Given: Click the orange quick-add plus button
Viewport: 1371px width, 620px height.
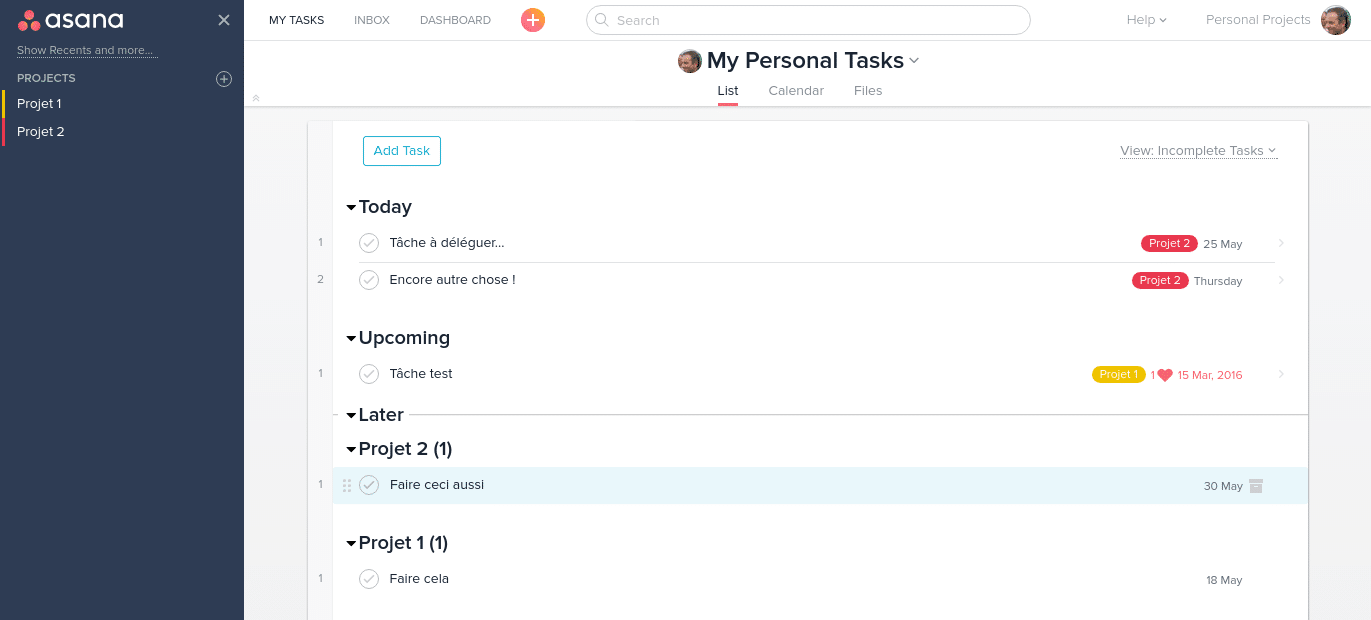Looking at the screenshot, I should coord(533,20).
